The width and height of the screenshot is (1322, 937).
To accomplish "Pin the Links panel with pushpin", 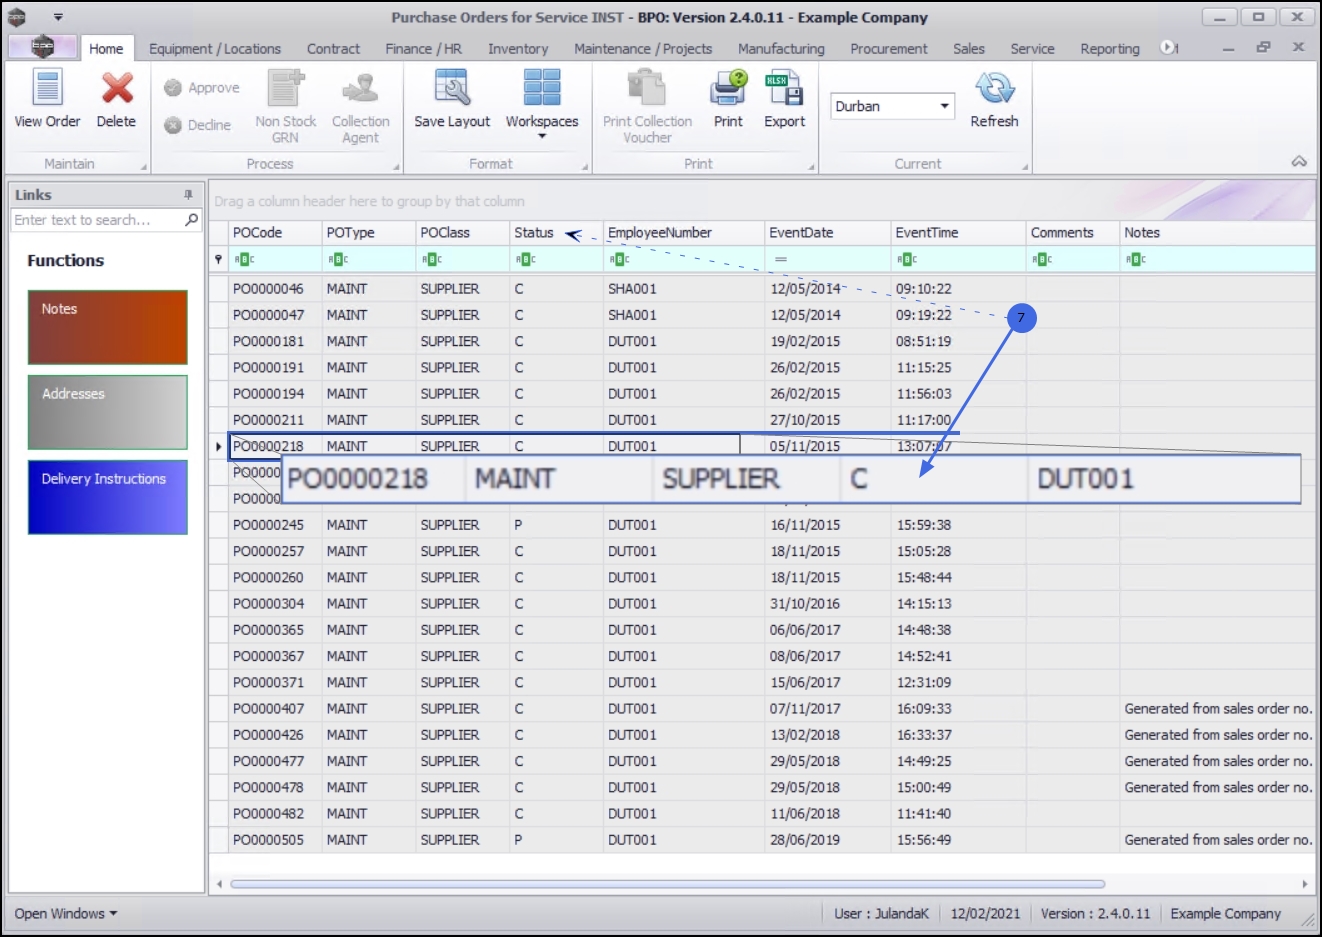I will coord(188,195).
